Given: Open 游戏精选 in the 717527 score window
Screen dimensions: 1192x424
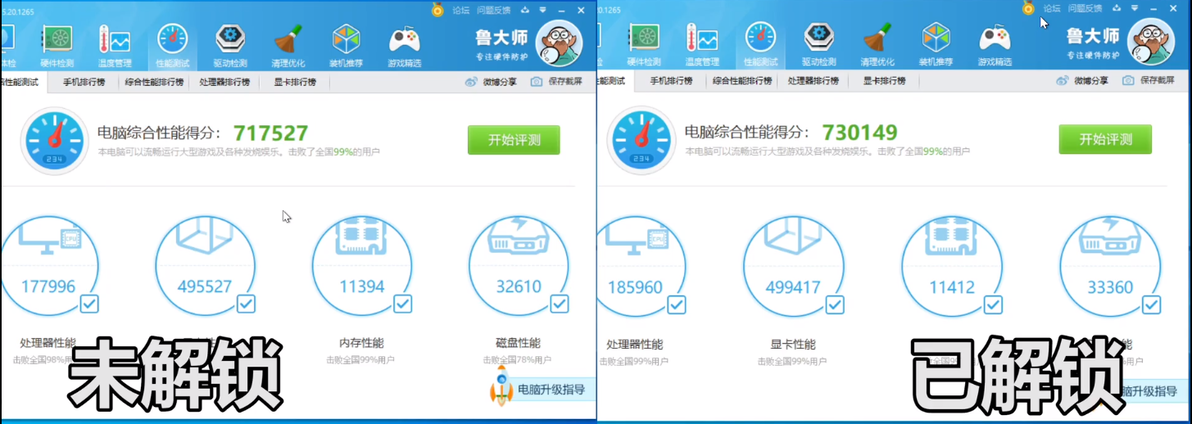Looking at the screenshot, I should pyautogui.click(x=404, y=46).
